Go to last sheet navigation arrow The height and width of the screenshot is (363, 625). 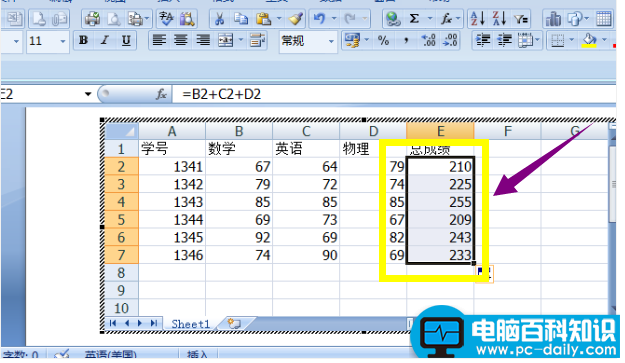pyautogui.click(x=154, y=323)
